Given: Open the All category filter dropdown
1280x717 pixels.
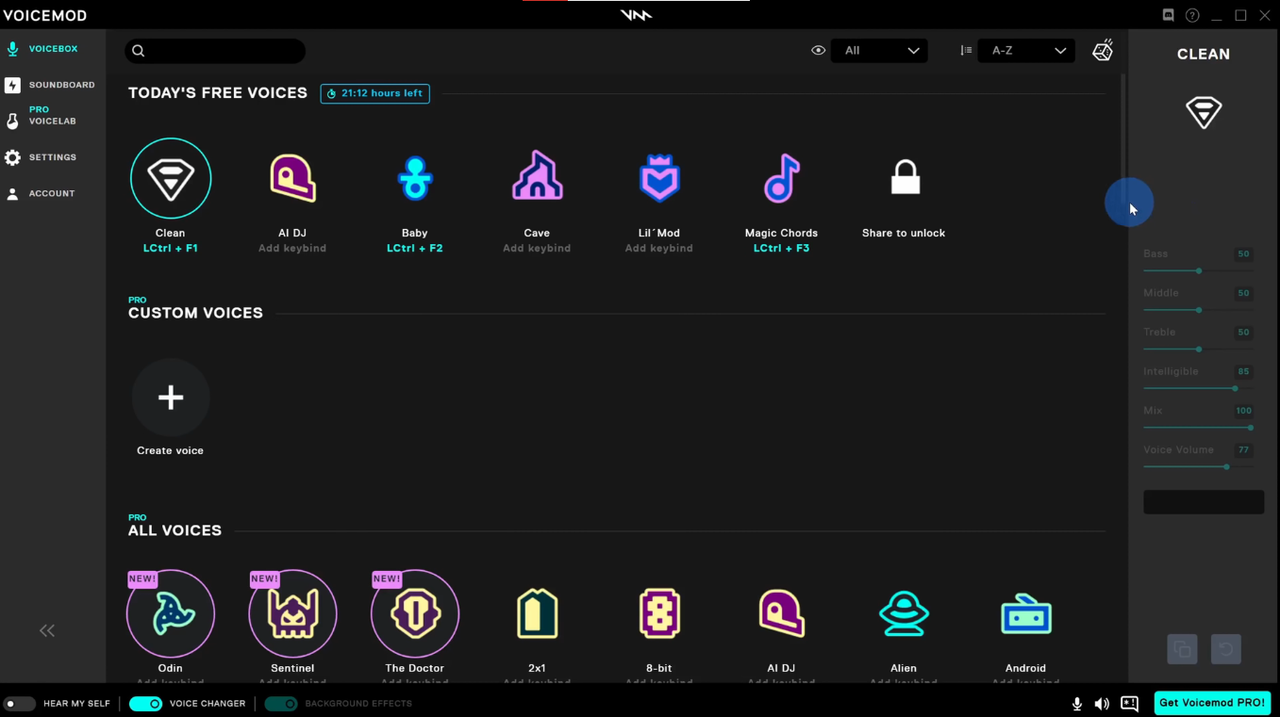Looking at the screenshot, I should (x=879, y=50).
